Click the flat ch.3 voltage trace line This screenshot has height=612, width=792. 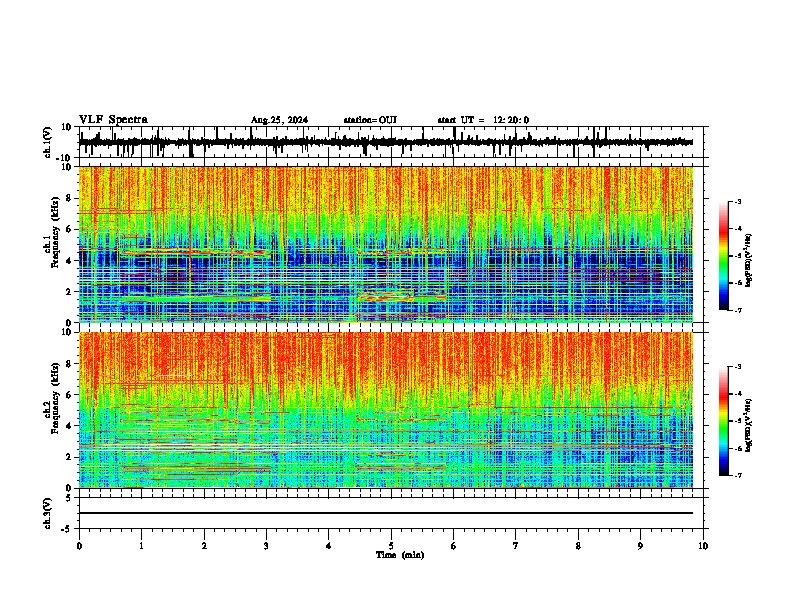coord(386,513)
